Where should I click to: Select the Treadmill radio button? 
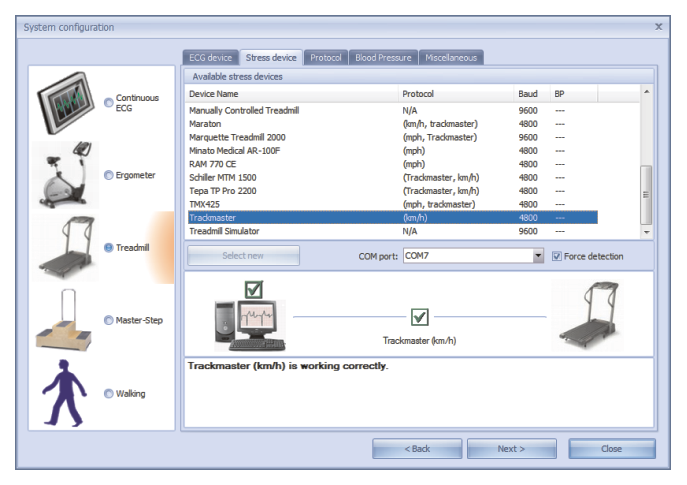[x=109, y=248]
